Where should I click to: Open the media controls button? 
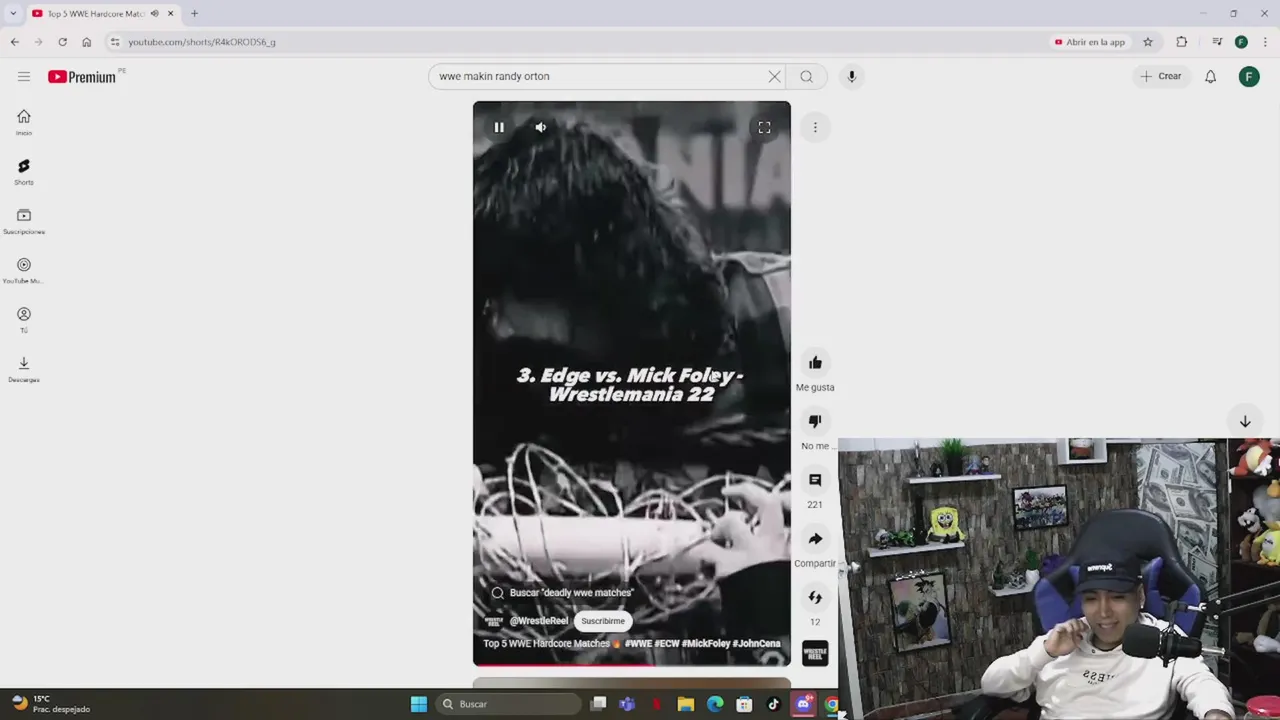pyautogui.click(x=1217, y=42)
